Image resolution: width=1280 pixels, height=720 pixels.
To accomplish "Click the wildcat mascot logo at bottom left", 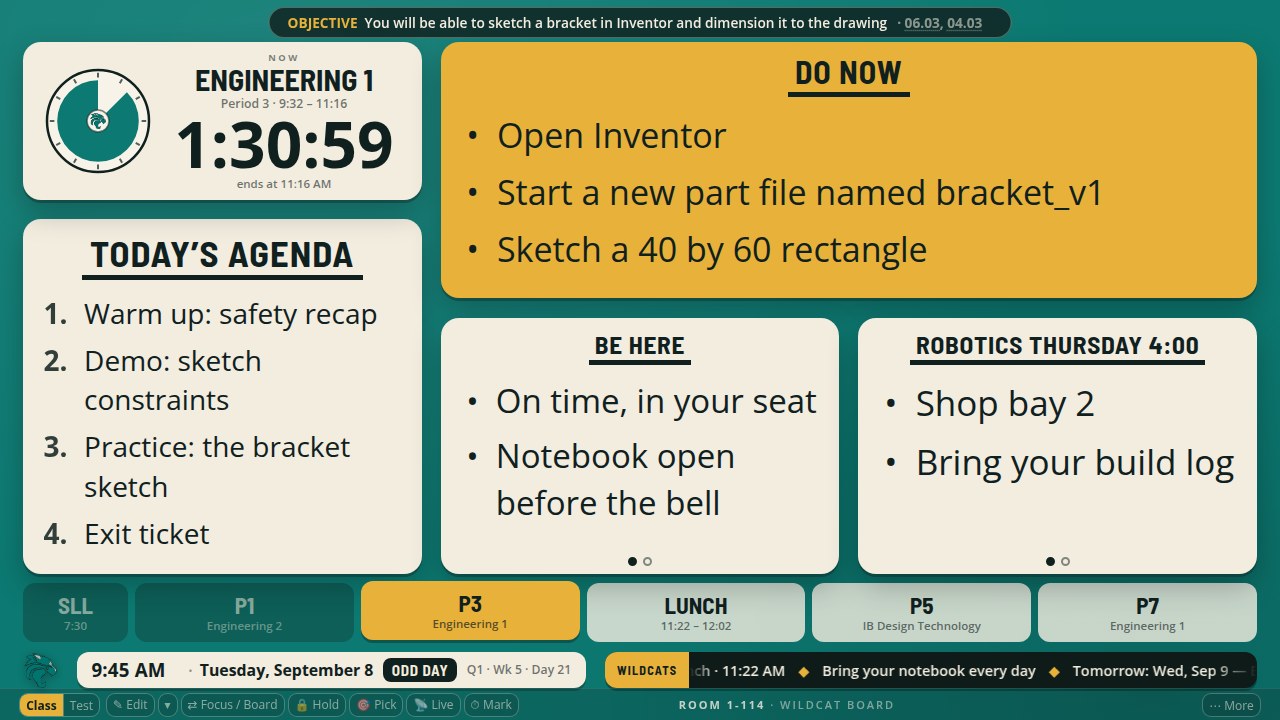I will click(x=41, y=670).
